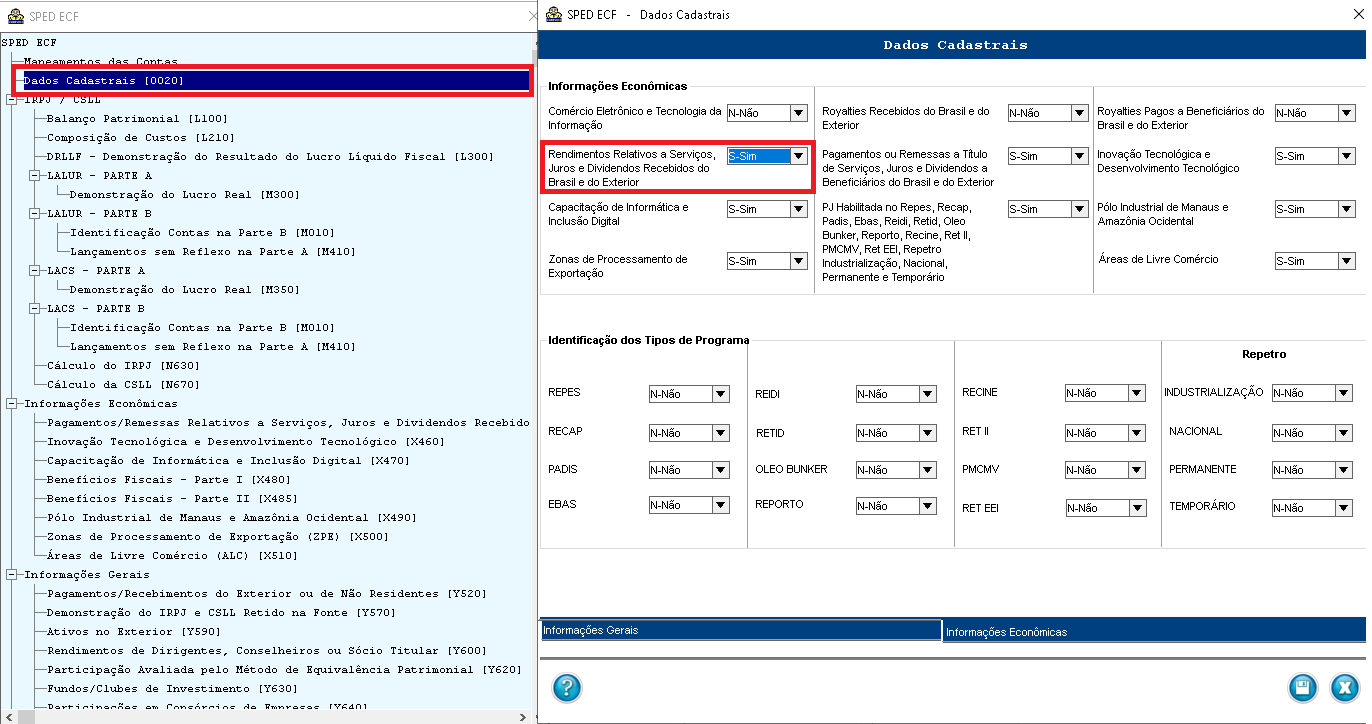The image size is (1372, 724).
Task: Click the SPED ECF Dados Cadastrais window icon
Action: click(553, 15)
